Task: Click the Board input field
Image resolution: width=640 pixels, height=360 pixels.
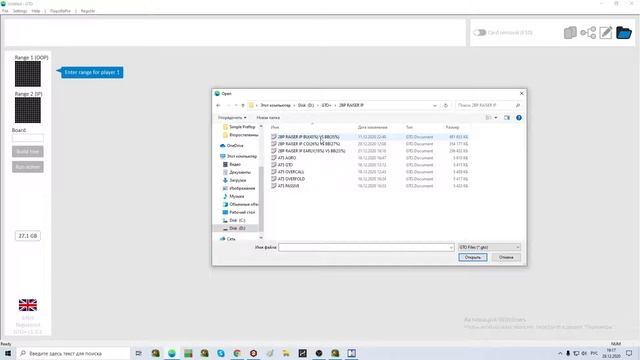Action: coord(28,138)
